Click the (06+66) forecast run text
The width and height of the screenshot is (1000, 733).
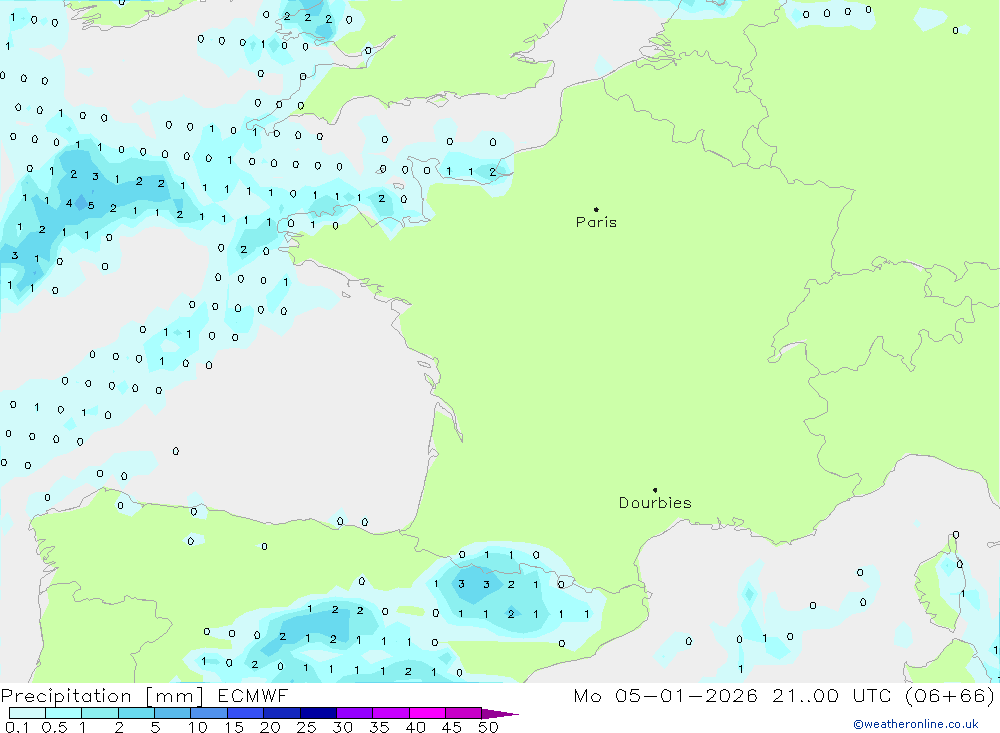950,696
